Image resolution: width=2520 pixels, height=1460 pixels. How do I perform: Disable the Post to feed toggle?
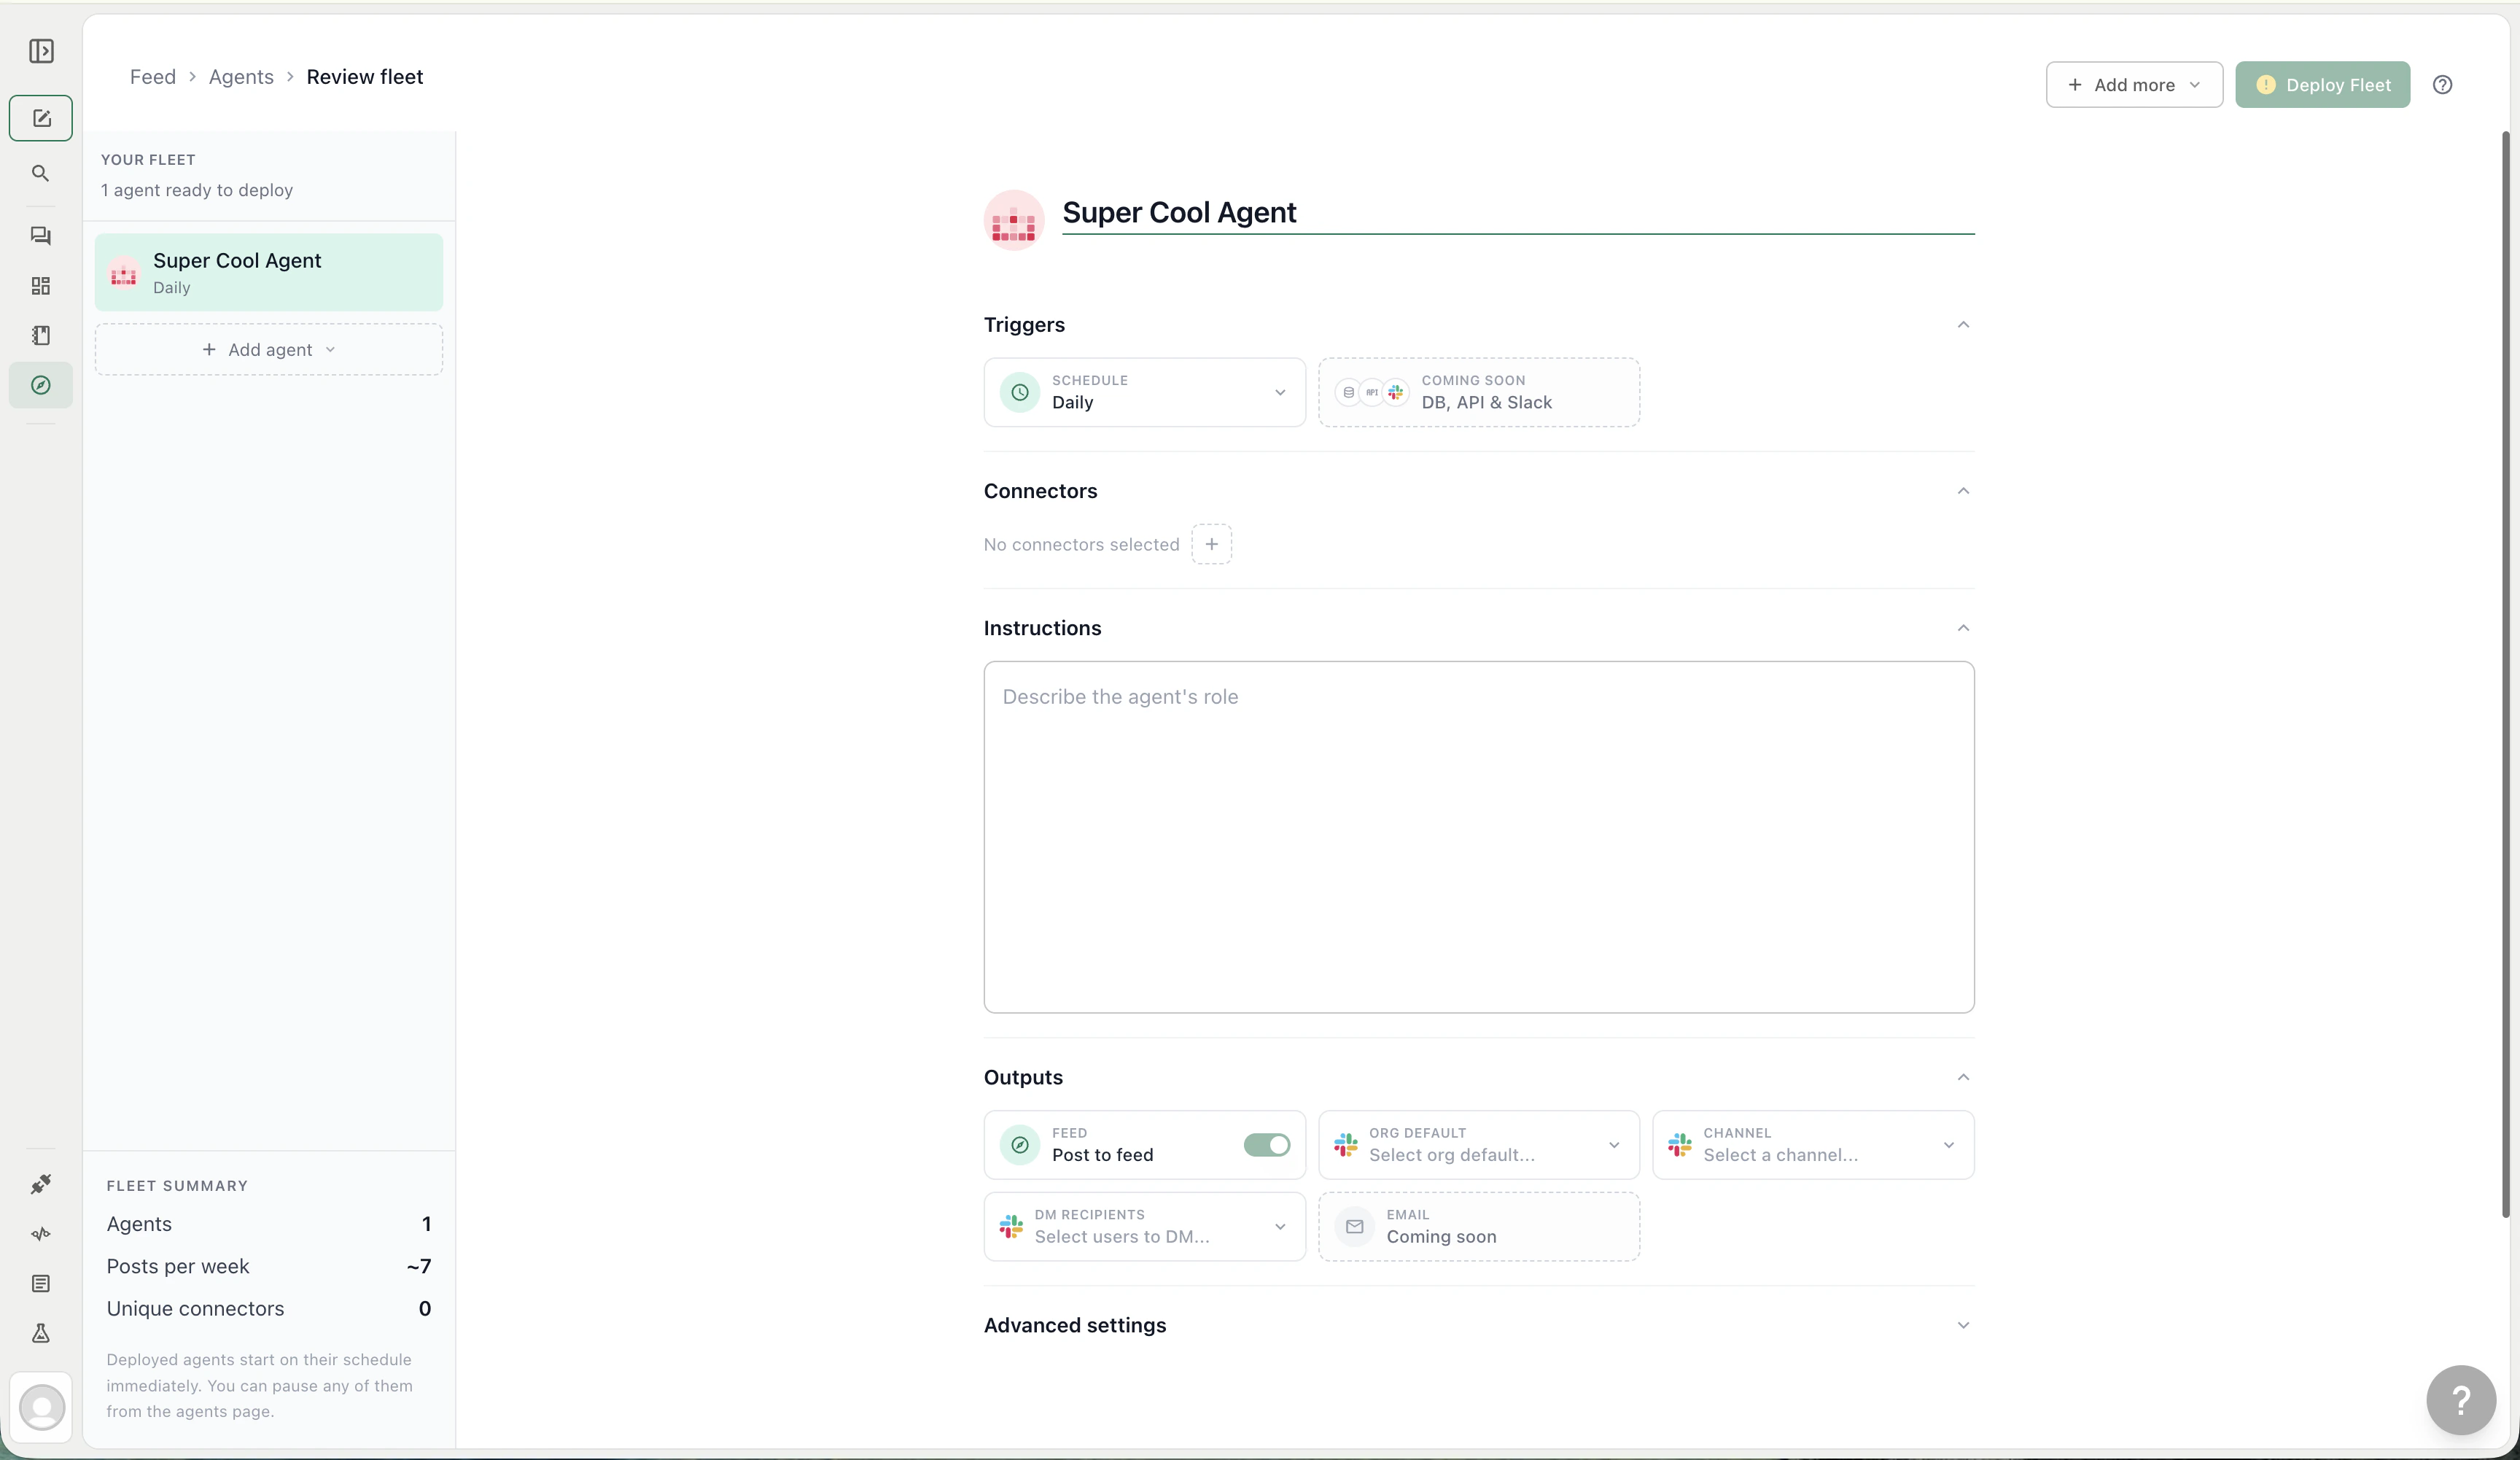coord(1266,1145)
